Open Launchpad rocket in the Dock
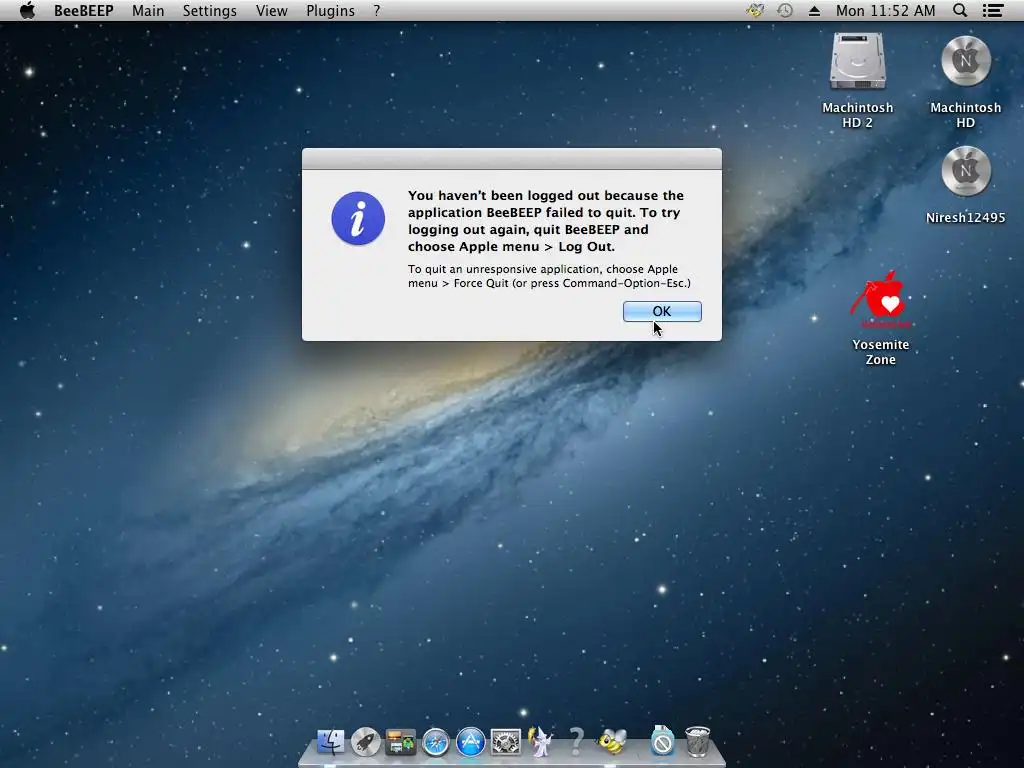1024x768 pixels. point(366,743)
